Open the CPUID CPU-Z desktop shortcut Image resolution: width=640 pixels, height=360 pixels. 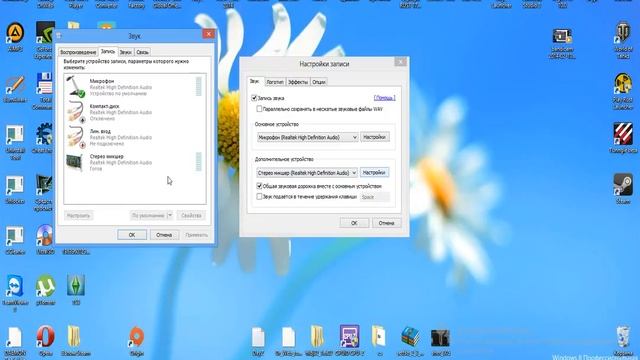point(349,336)
